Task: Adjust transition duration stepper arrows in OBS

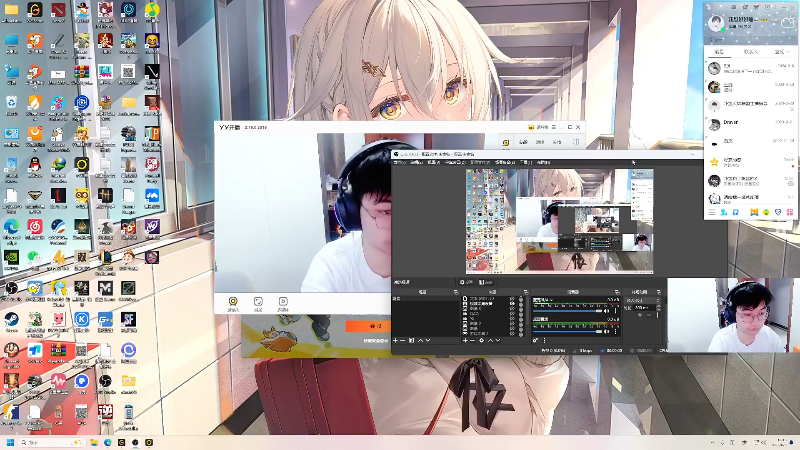Action: pyautogui.click(x=658, y=308)
